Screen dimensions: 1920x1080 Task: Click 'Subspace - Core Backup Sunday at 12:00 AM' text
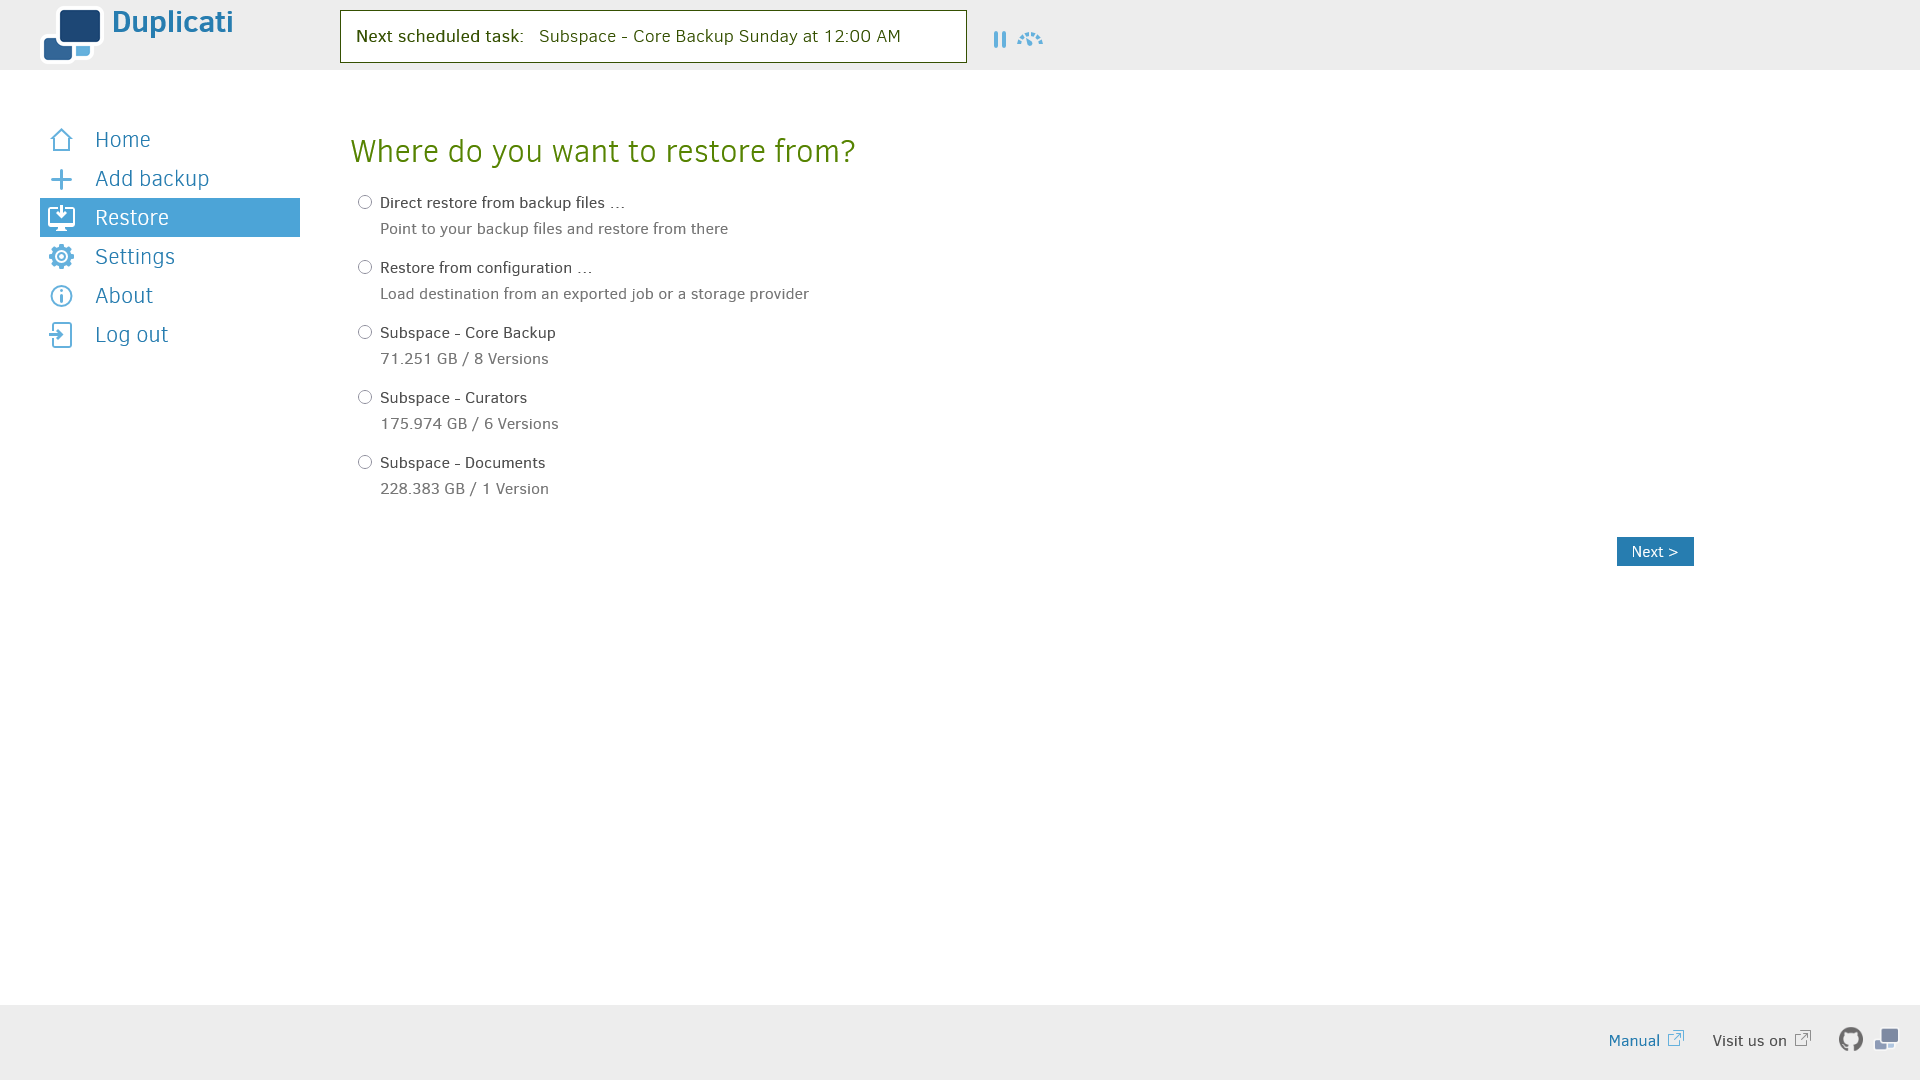(x=720, y=37)
